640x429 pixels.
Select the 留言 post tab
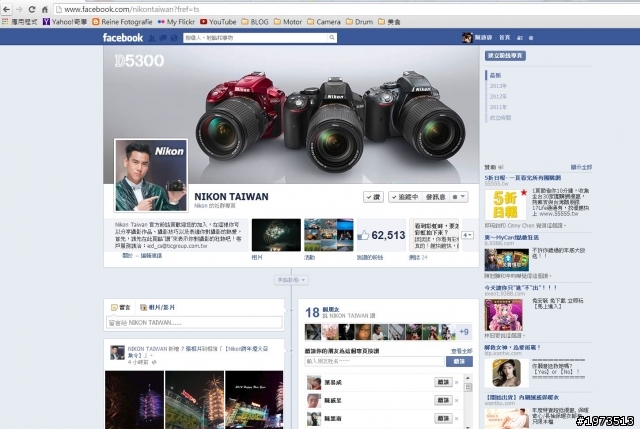click(x=120, y=307)
